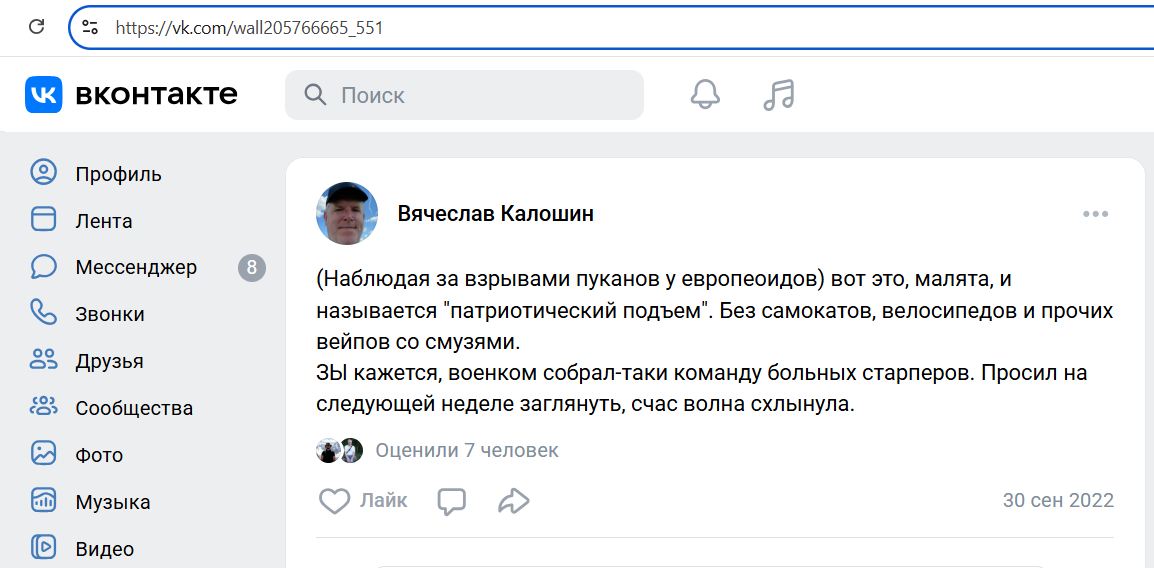
Task: Open comments on the post
Action: click(452, 501)
